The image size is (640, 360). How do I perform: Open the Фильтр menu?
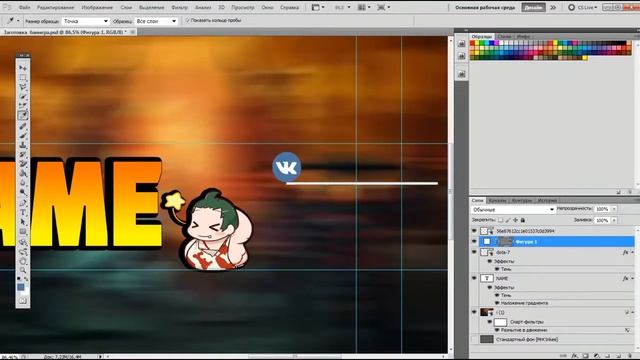[x=179, y=7]
